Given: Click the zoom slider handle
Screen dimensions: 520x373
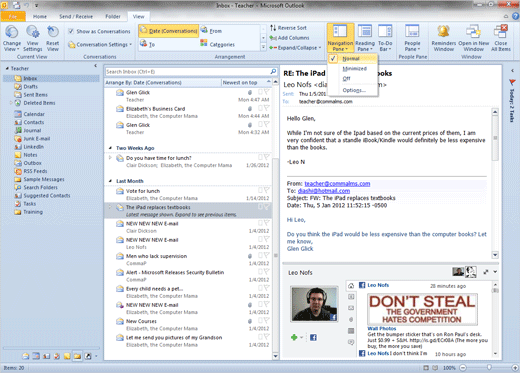Looking at the screenshot, I should [x=489, y=367].
